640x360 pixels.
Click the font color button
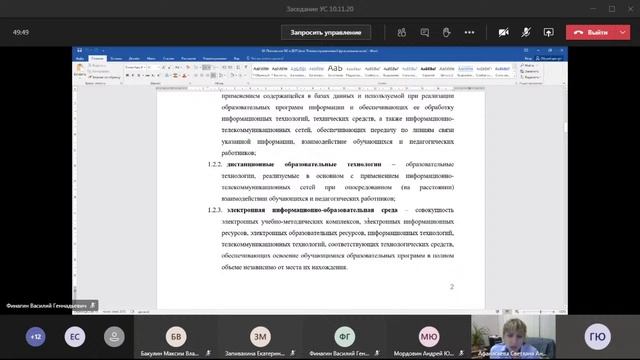(184, 76)
